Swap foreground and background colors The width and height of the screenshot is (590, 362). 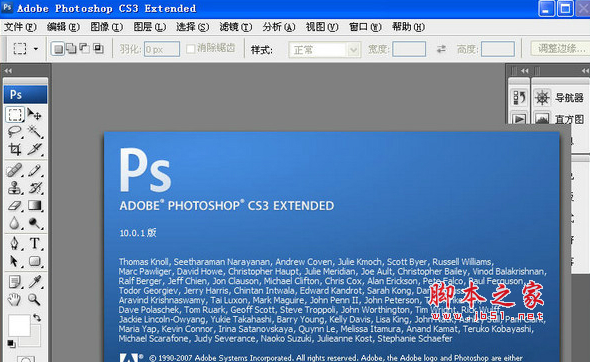point(37,318)
